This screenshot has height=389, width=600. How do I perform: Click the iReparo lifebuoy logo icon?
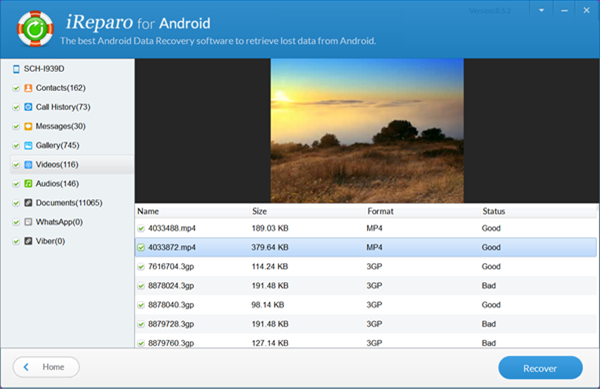click(35, 29)
